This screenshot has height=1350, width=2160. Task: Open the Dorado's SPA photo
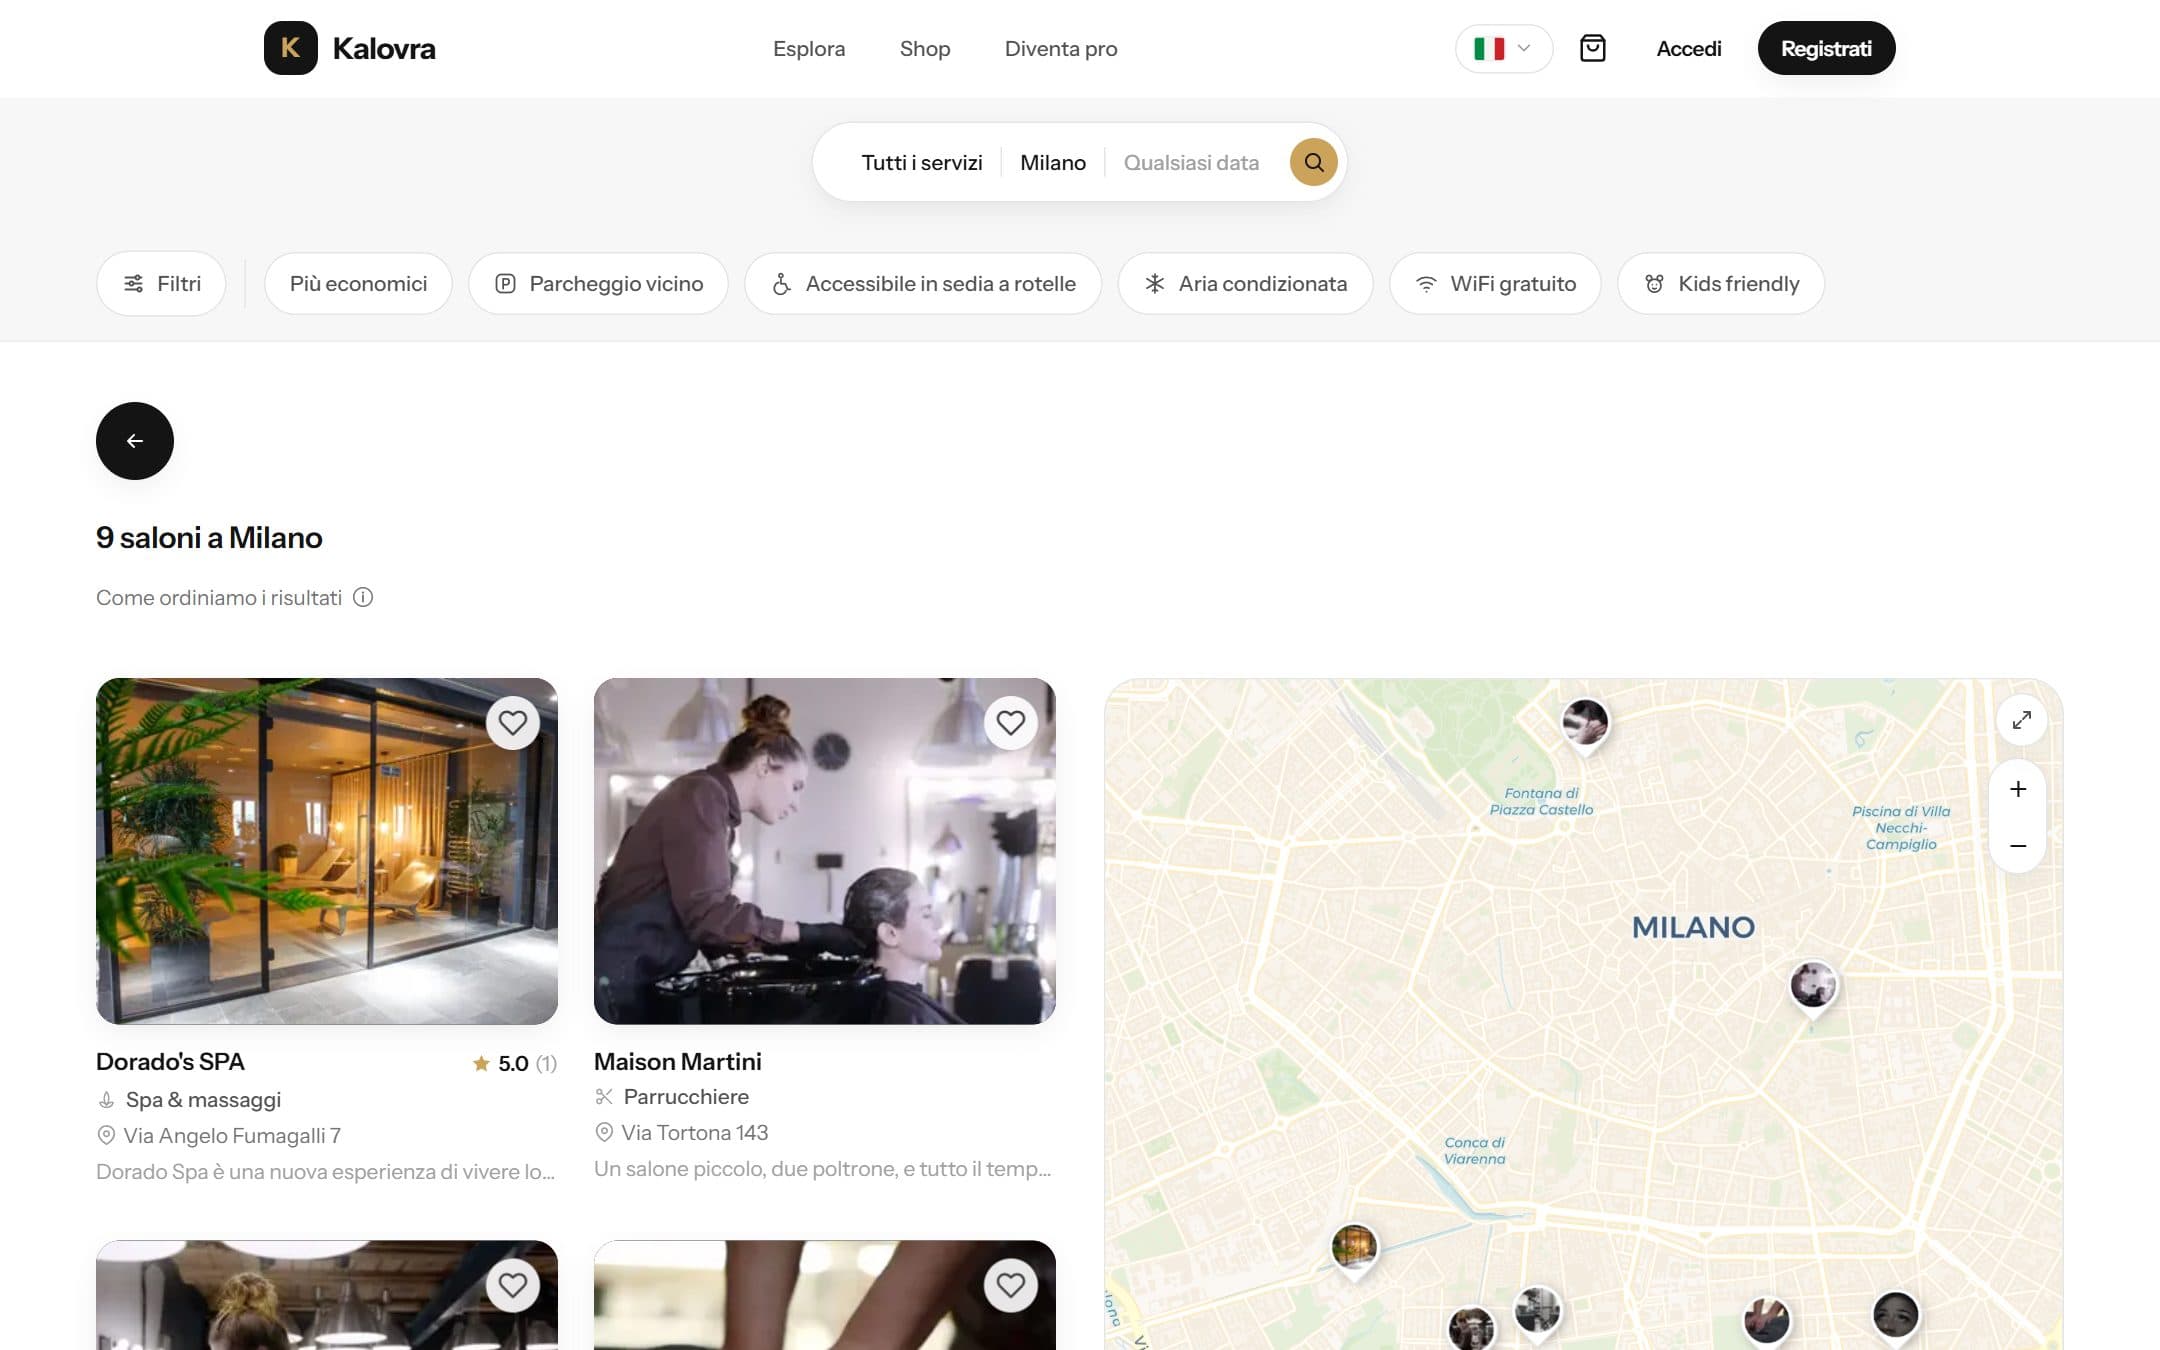tap(327, 851)
